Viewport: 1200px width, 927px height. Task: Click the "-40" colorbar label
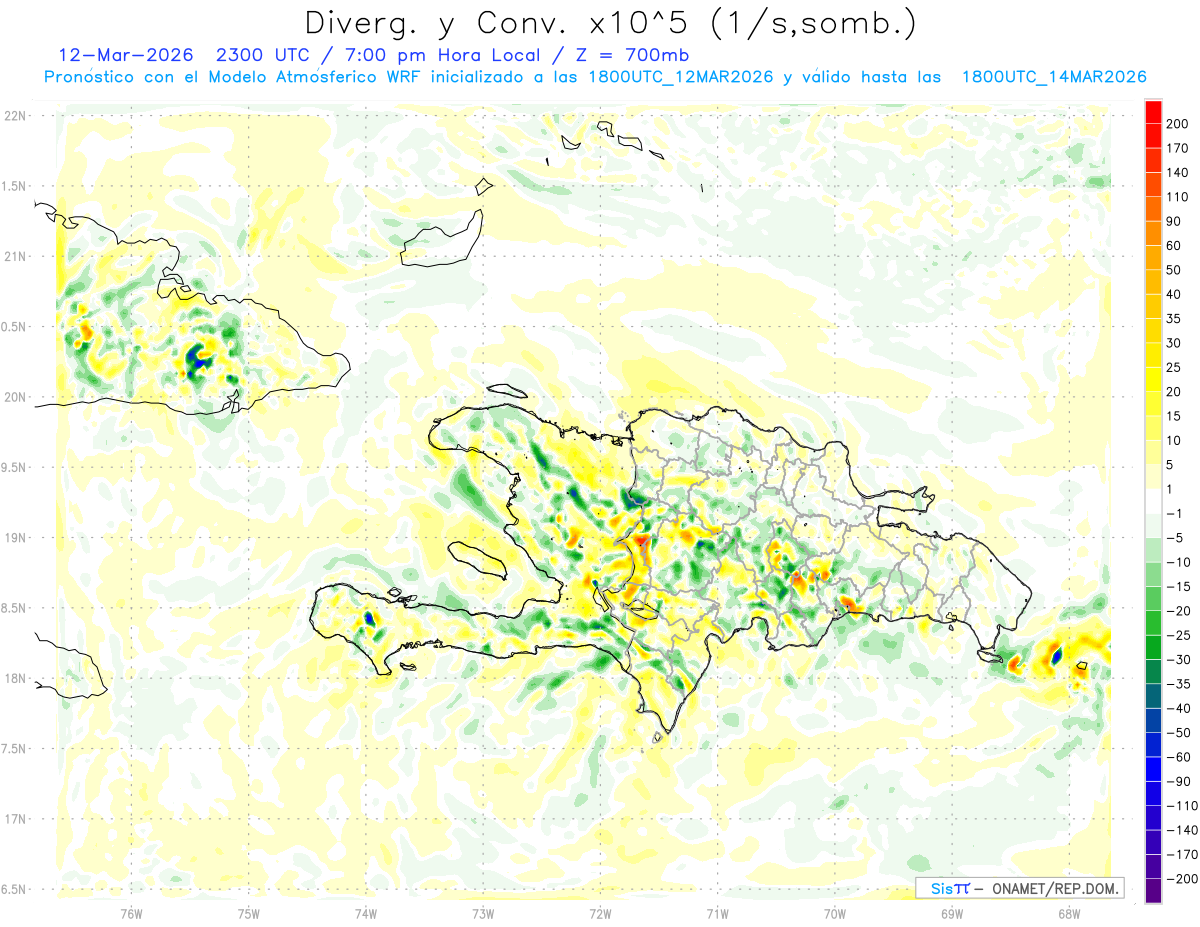[x=1178, y=708]
